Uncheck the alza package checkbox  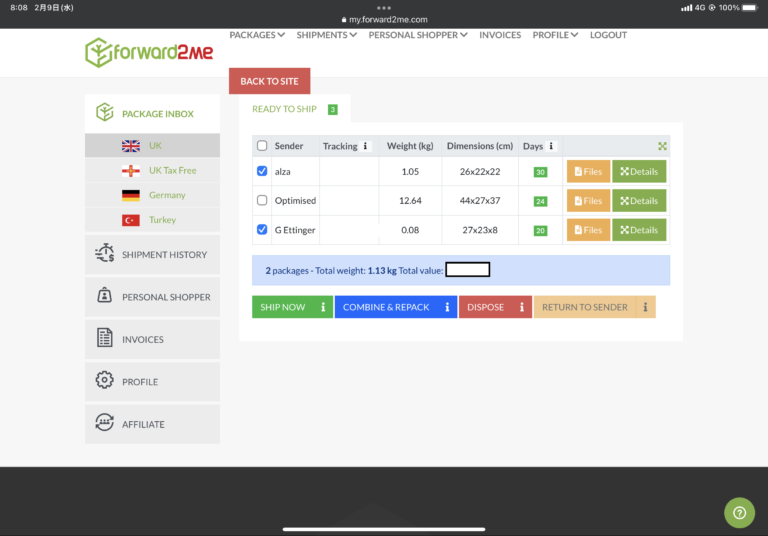[262, 171]
